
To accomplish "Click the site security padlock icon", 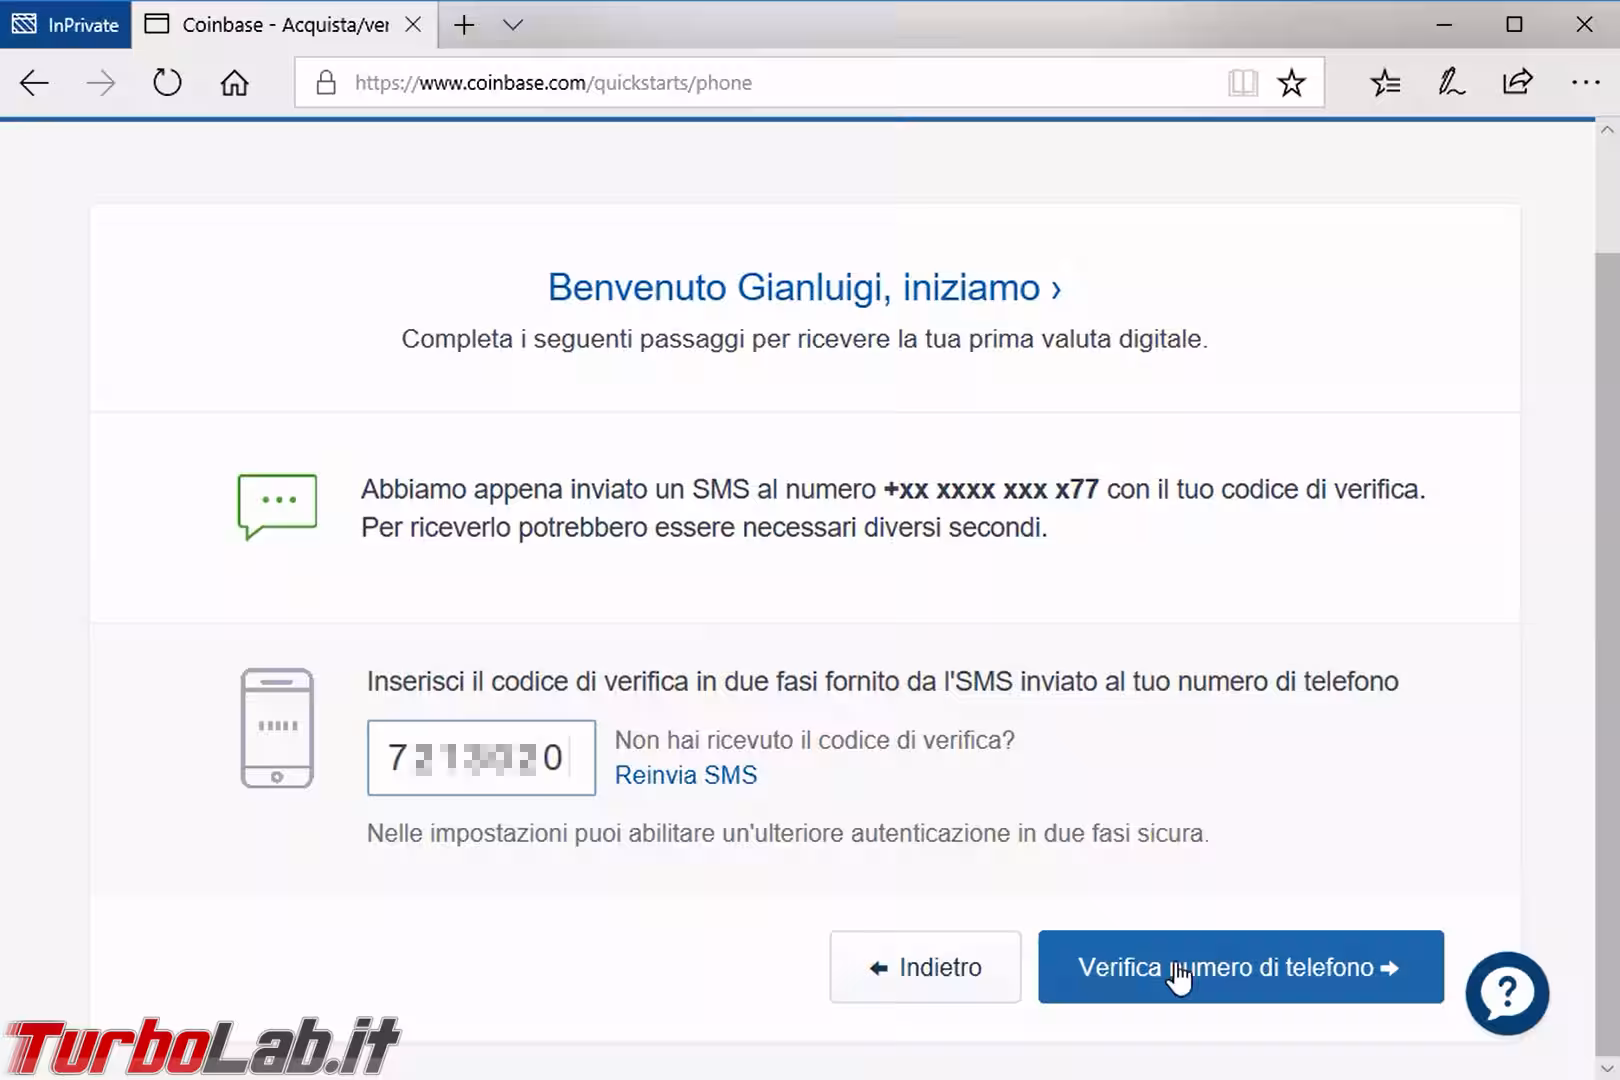I will [x=326, y=83].
